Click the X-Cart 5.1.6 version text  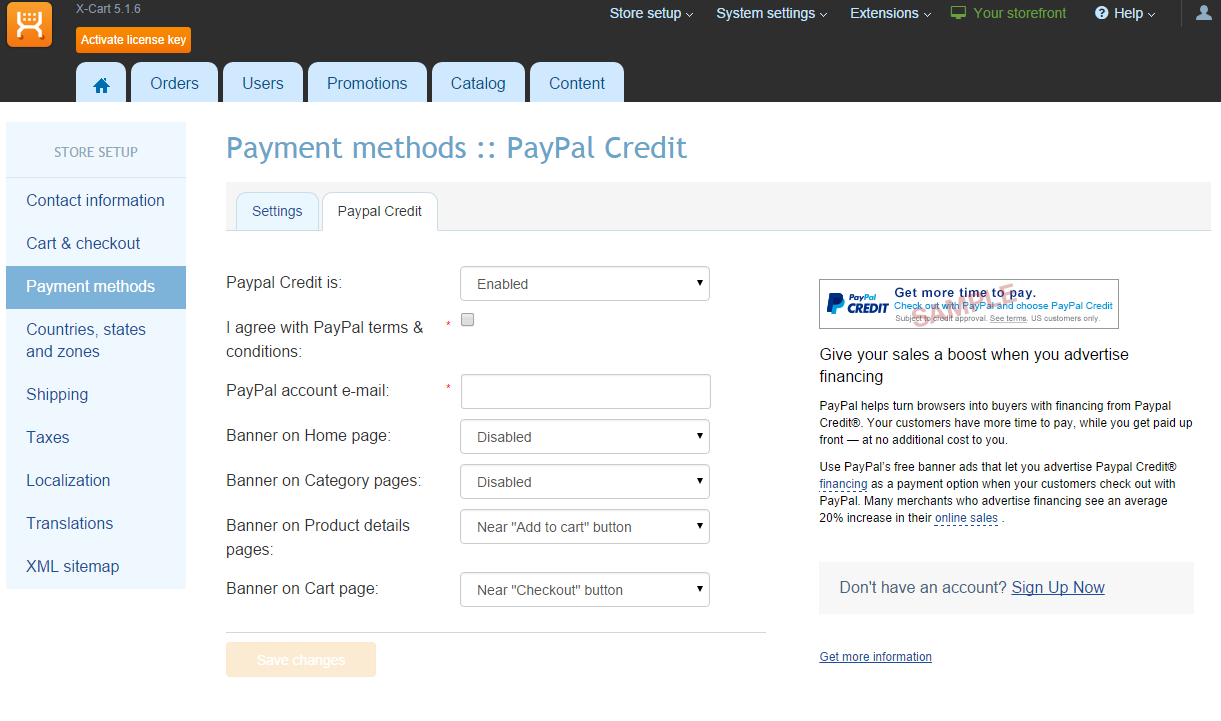click(x=108, y=8)
